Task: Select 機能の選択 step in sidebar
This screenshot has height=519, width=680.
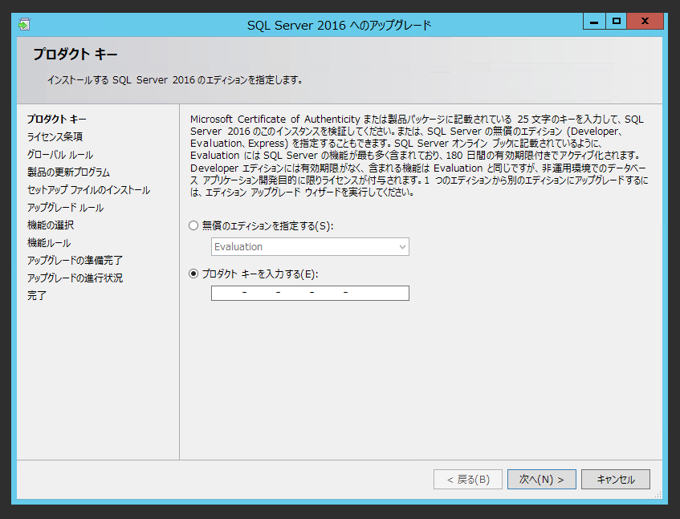Action: pos(50,225)
